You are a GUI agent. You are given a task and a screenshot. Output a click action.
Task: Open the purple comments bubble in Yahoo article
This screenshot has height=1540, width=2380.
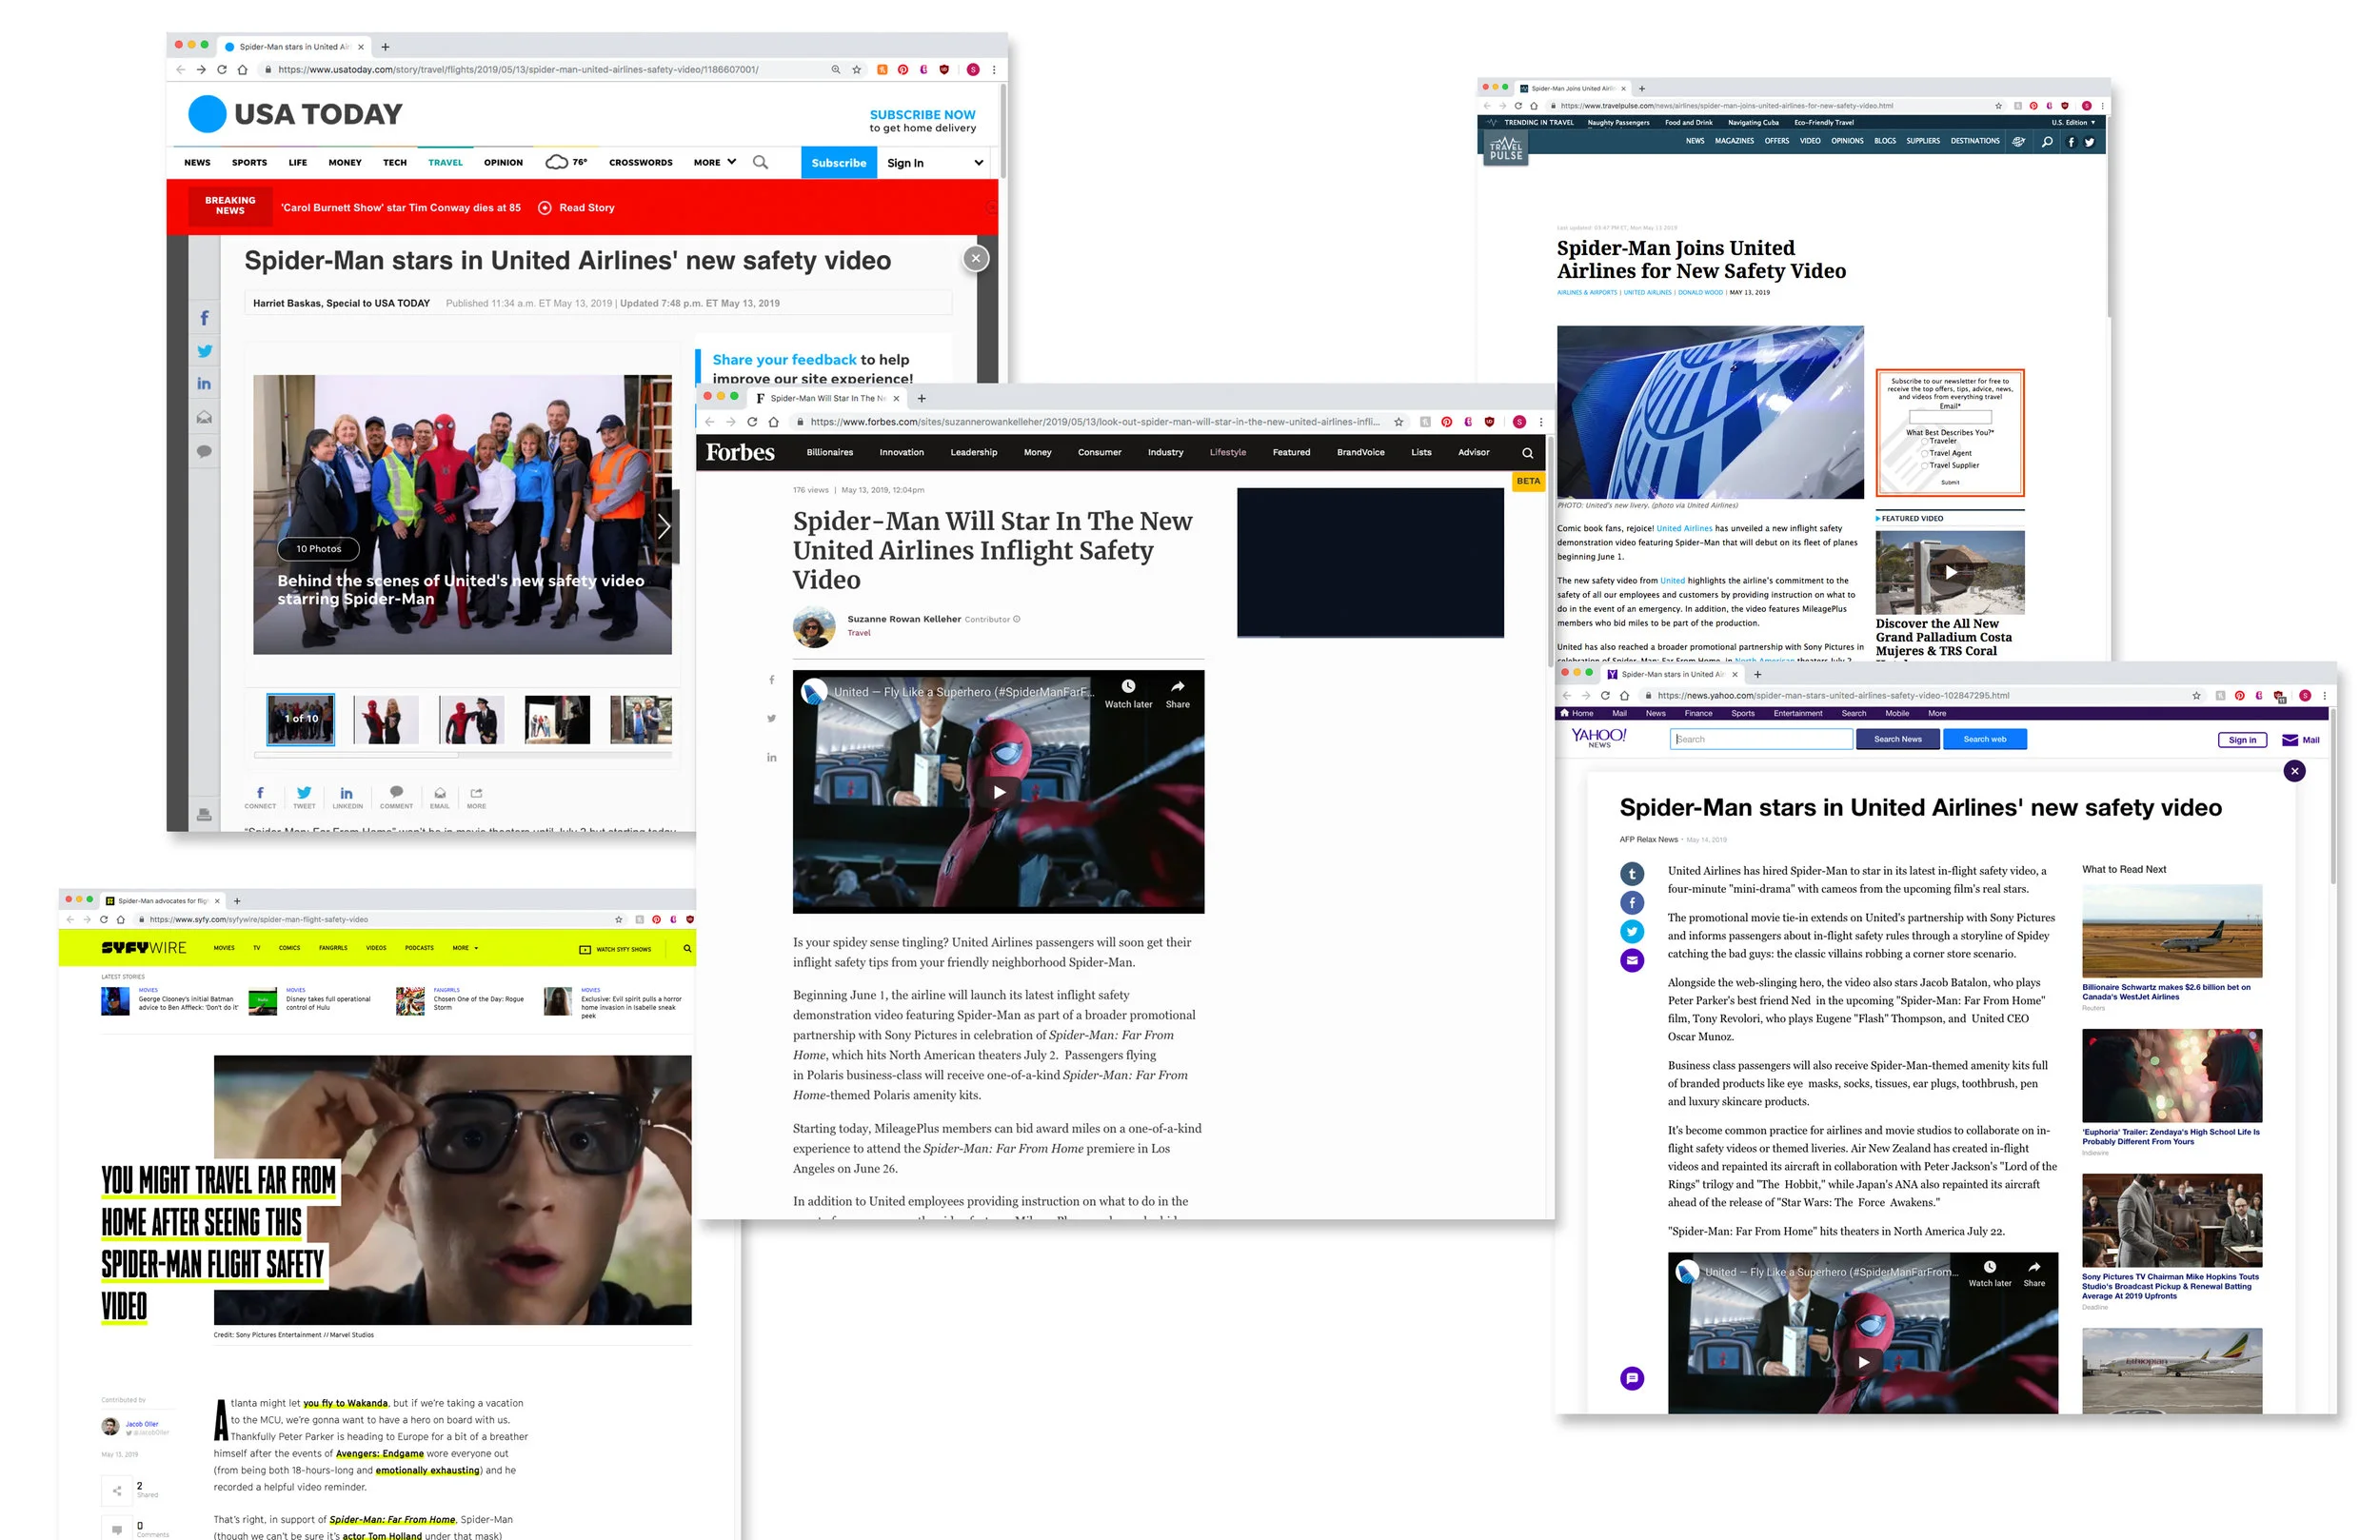[x=1632, y=1379]
